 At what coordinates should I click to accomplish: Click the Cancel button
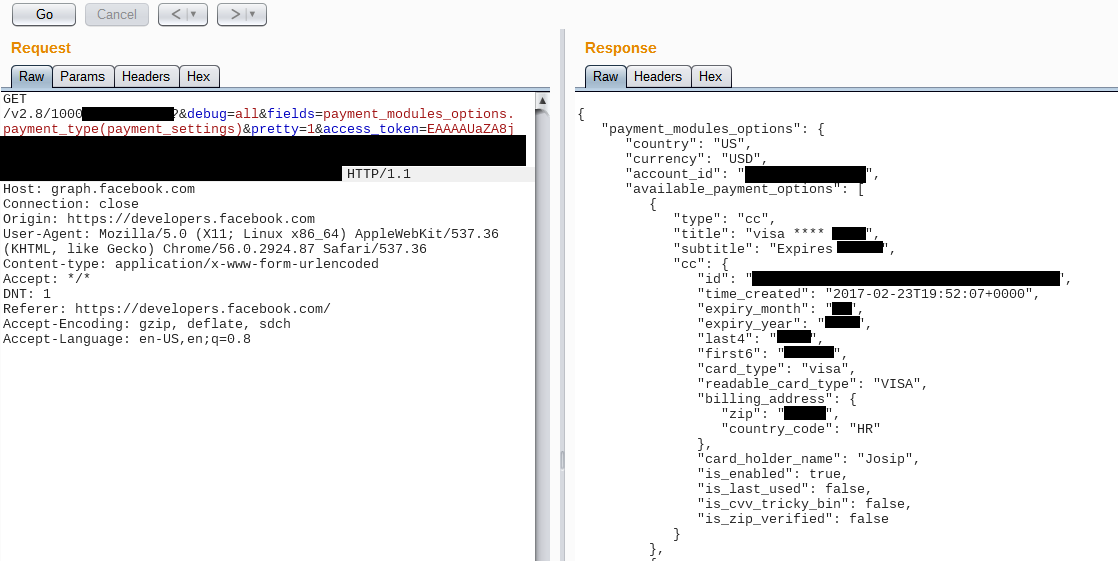(117, 14)
